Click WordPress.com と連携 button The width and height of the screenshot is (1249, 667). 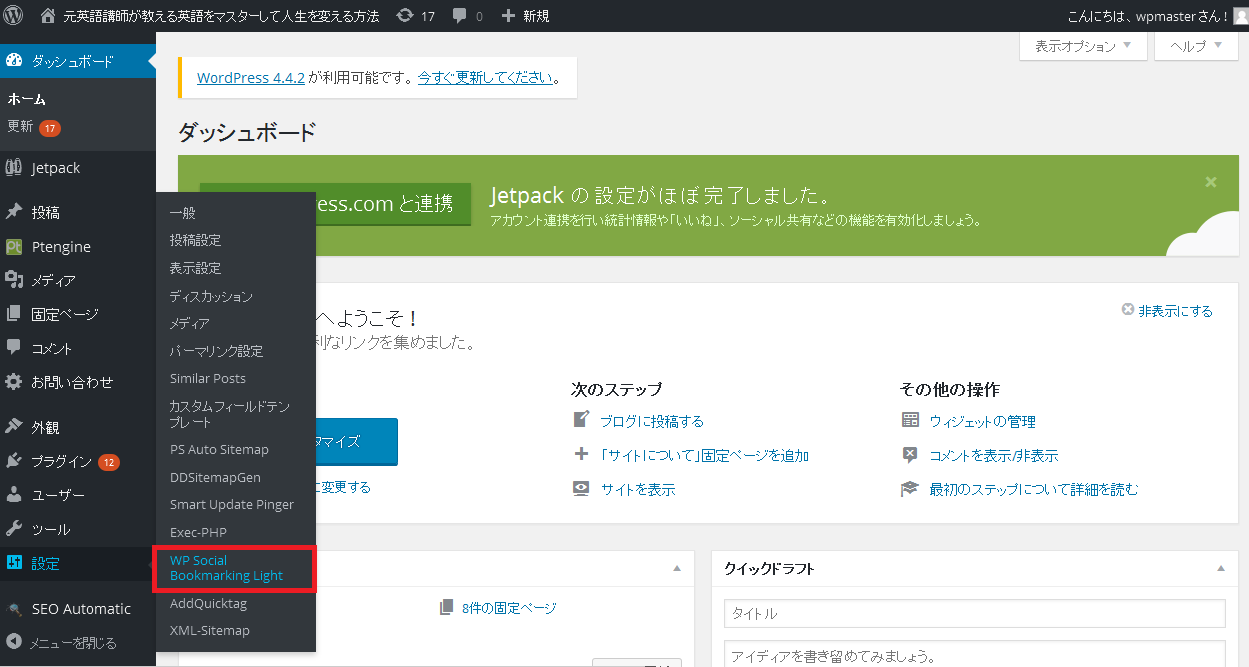click(393, 204)
